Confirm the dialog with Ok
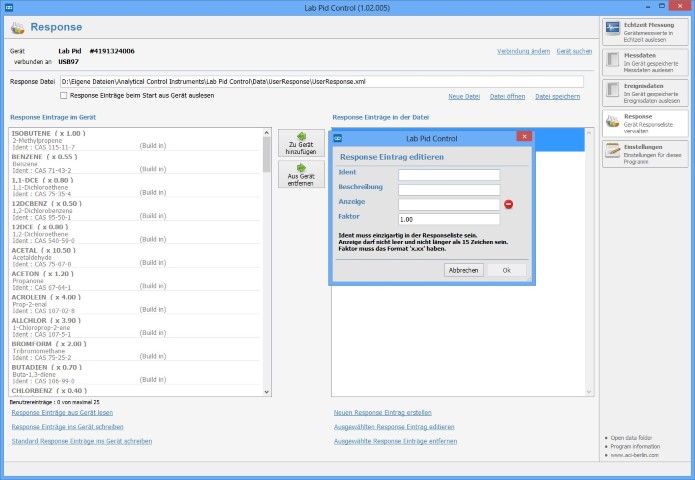 [506, 270]
